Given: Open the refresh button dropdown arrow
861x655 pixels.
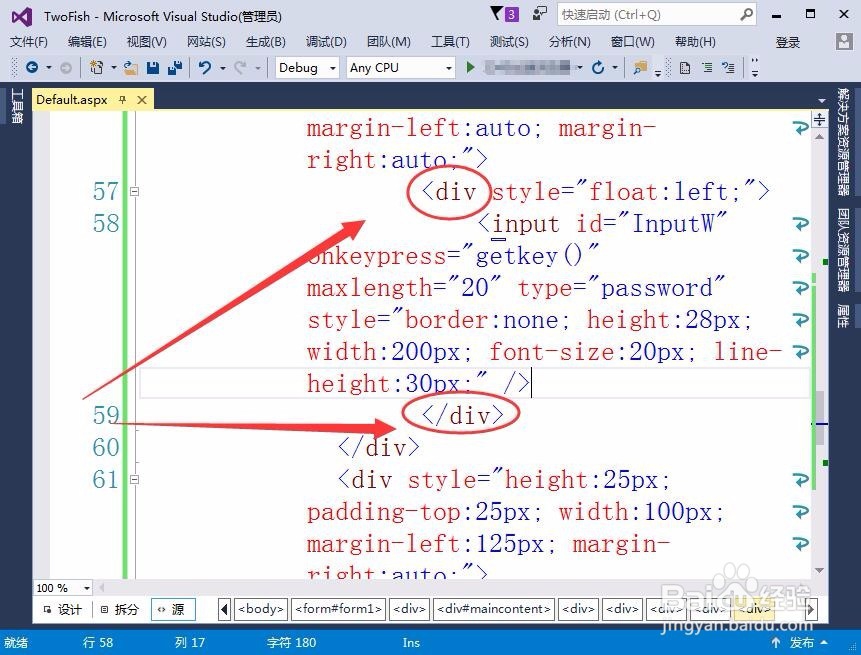Looking at the screenshot, I should [x=615, y=68].
